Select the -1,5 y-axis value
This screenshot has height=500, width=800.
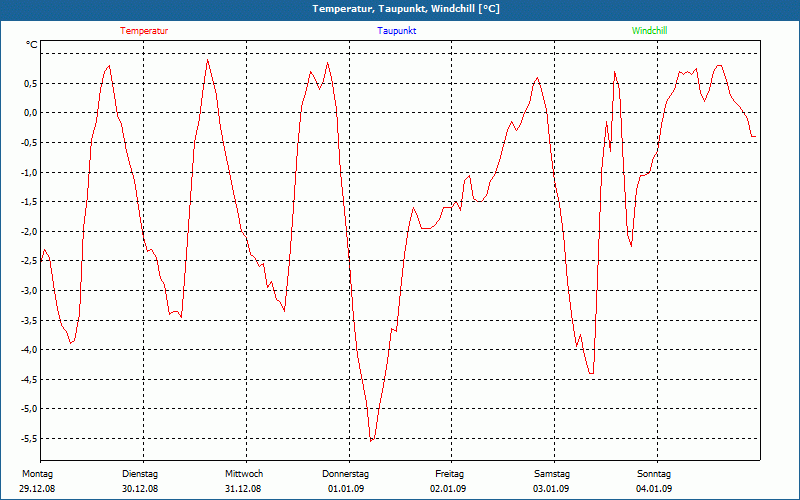pos(29,202)
